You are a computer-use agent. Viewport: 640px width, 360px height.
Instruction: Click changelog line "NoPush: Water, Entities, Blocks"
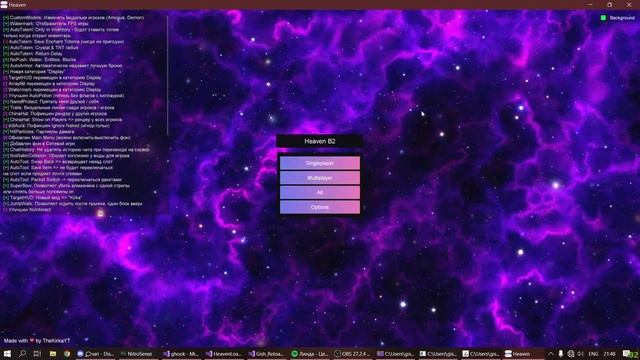39,60
